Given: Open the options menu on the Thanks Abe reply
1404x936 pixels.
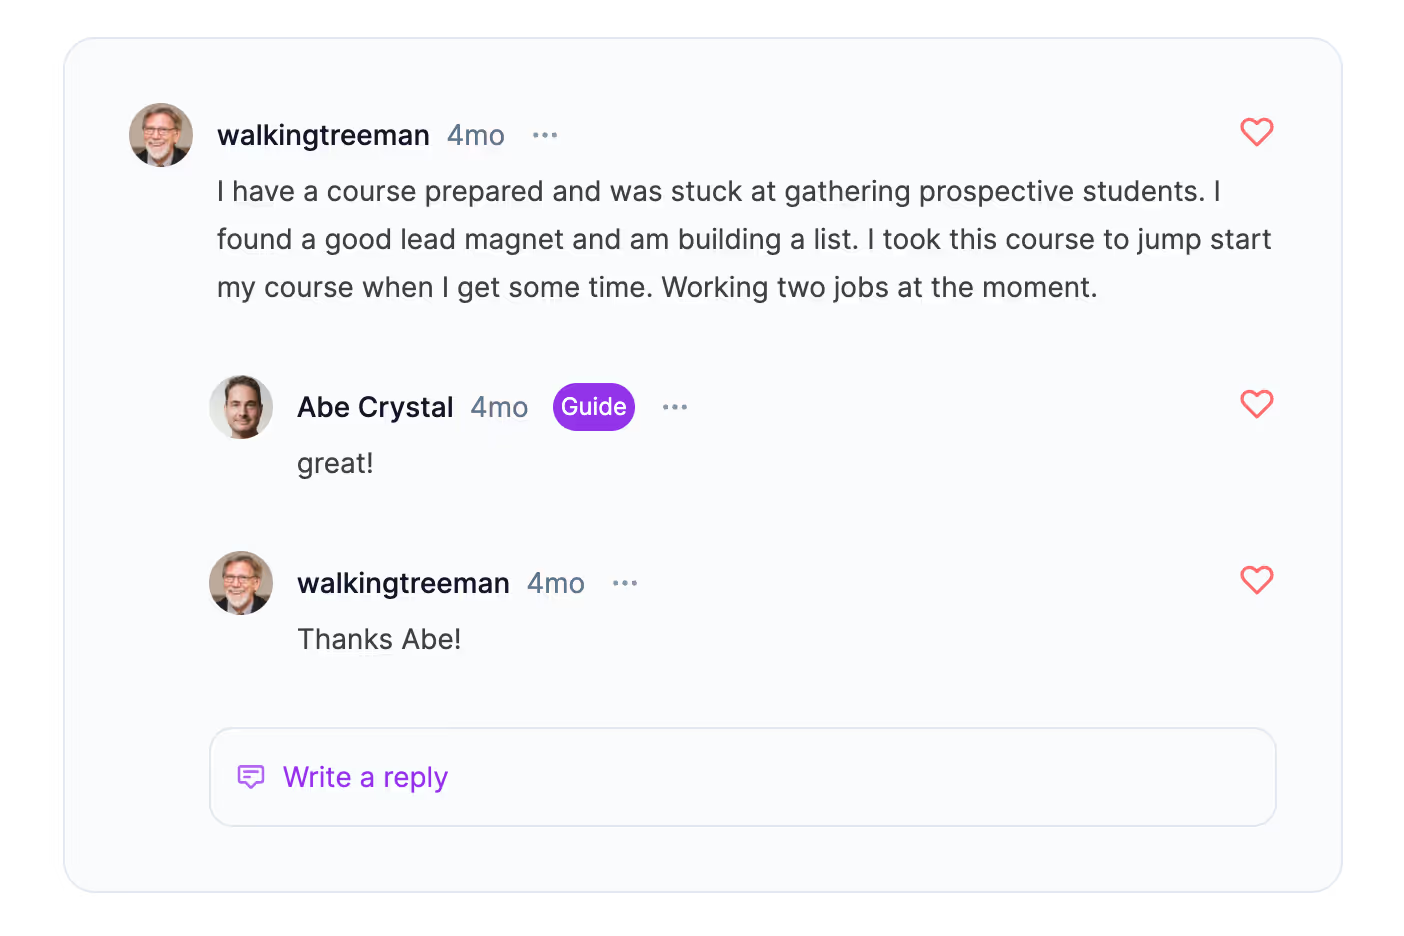Looking at the screenshot, I should 624,582.
